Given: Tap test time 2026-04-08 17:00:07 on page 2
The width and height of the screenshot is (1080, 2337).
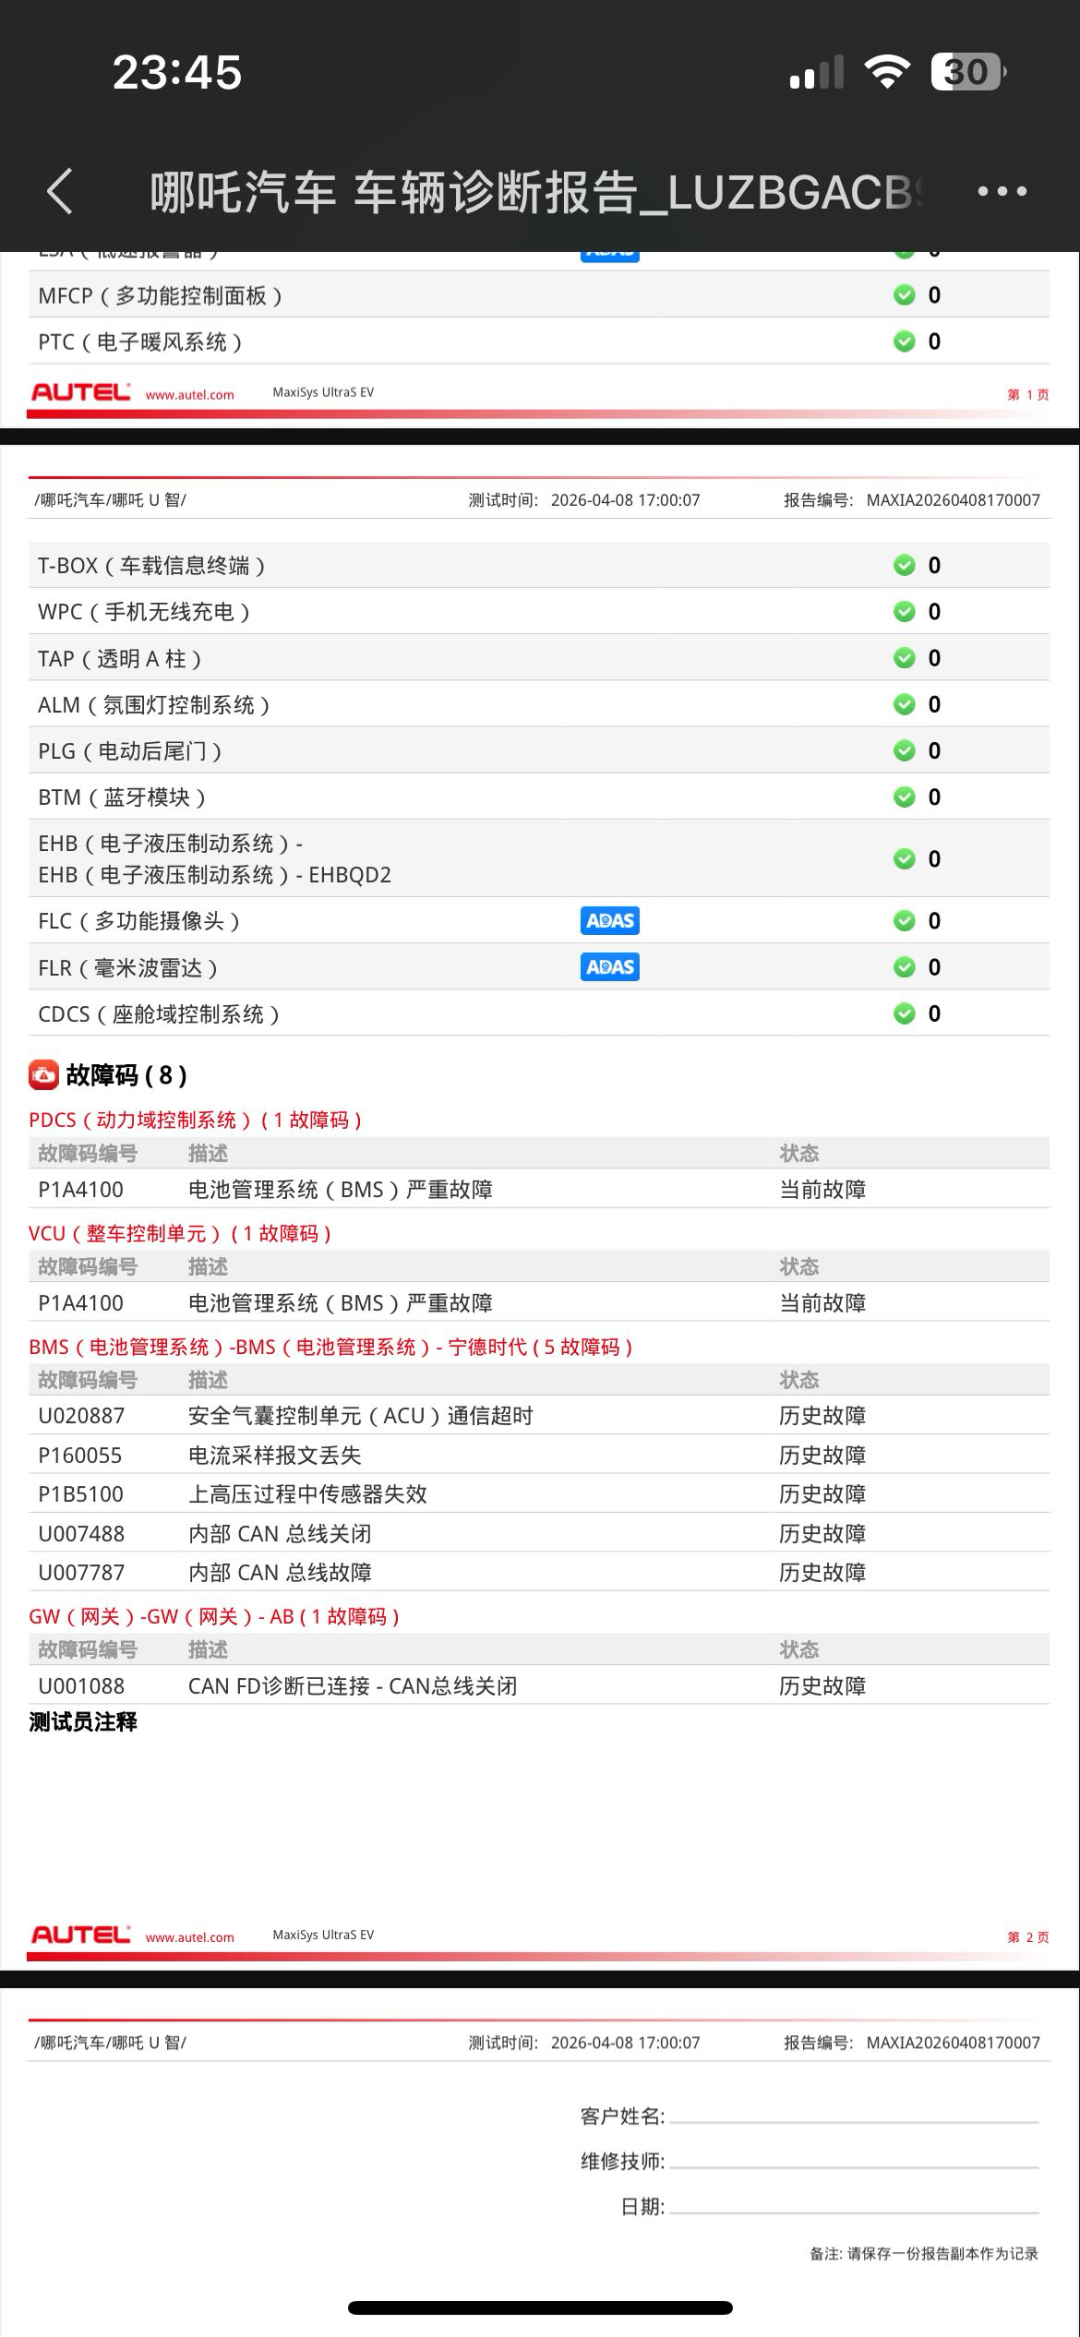Looking at the screenshot, I should click(x=625, y=500).
